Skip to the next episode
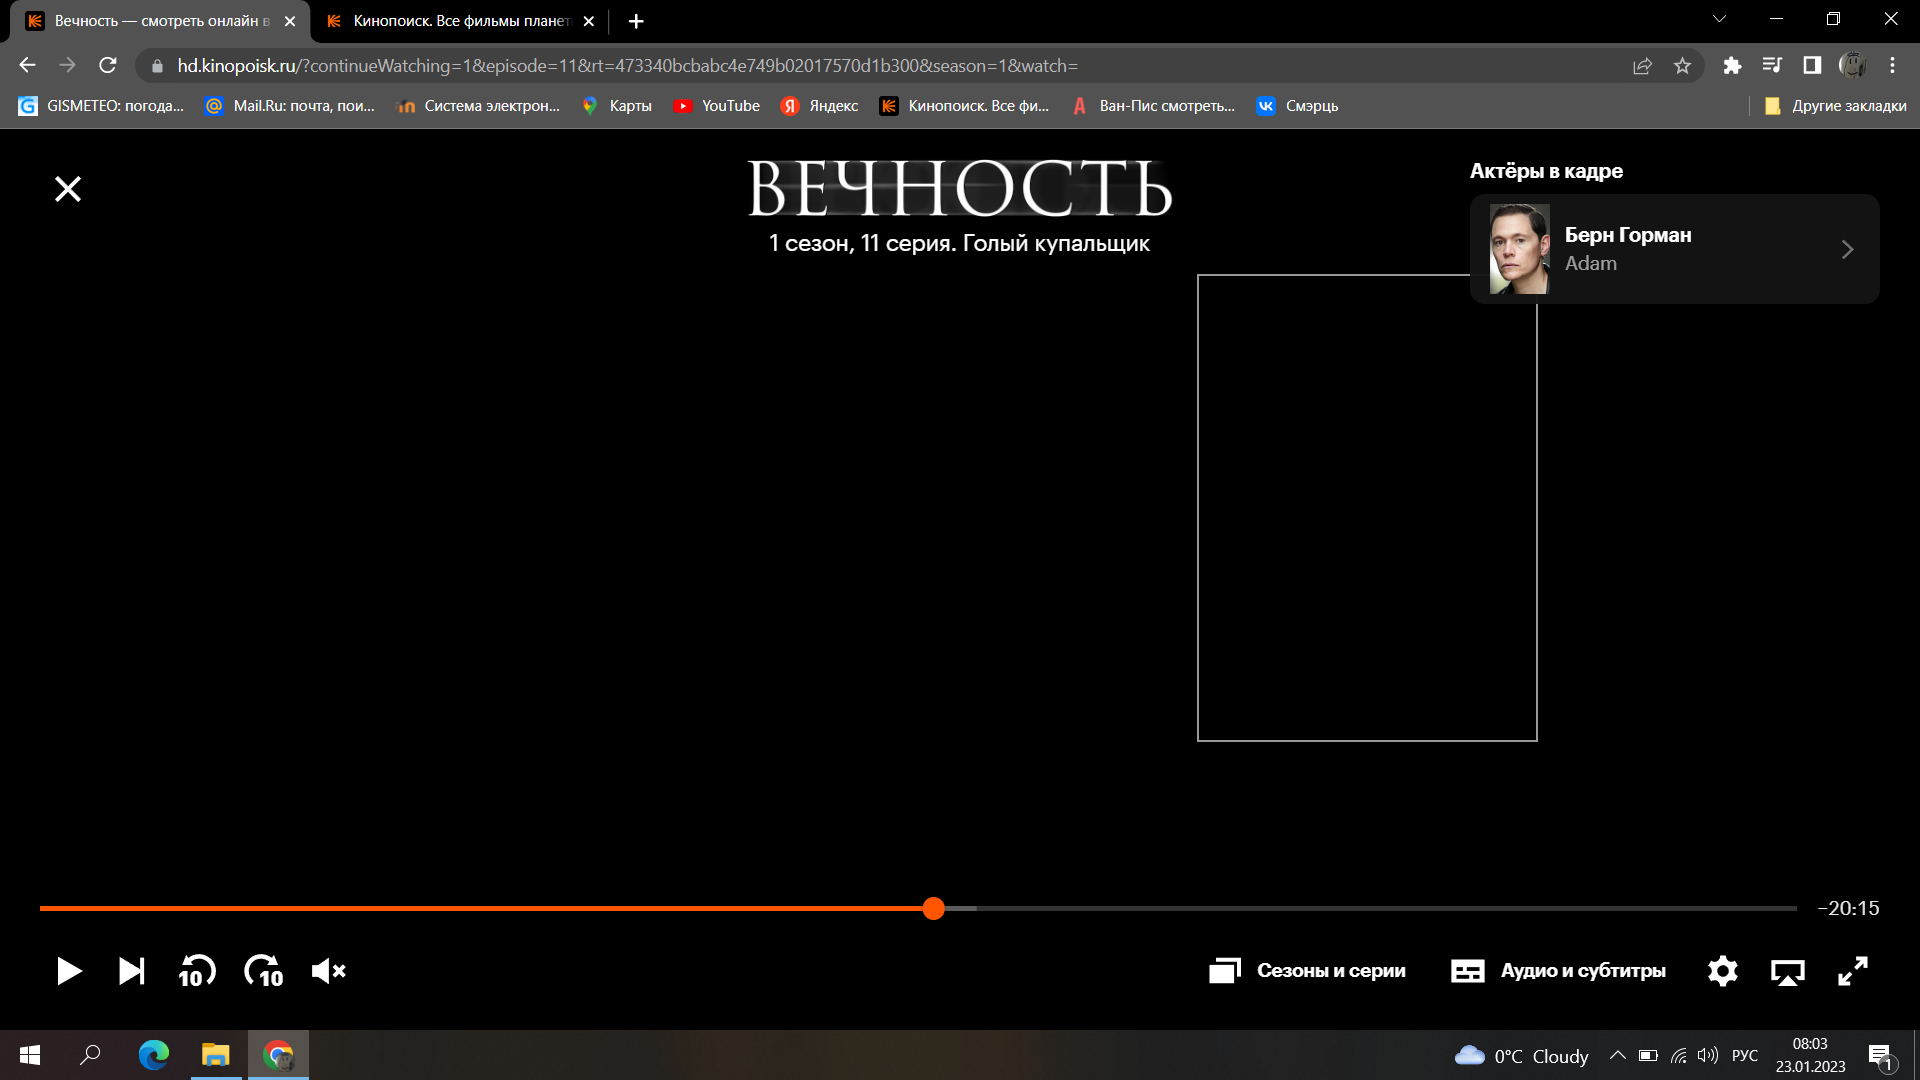Viewport: 1920px width, 1080px height. point(131,971)
